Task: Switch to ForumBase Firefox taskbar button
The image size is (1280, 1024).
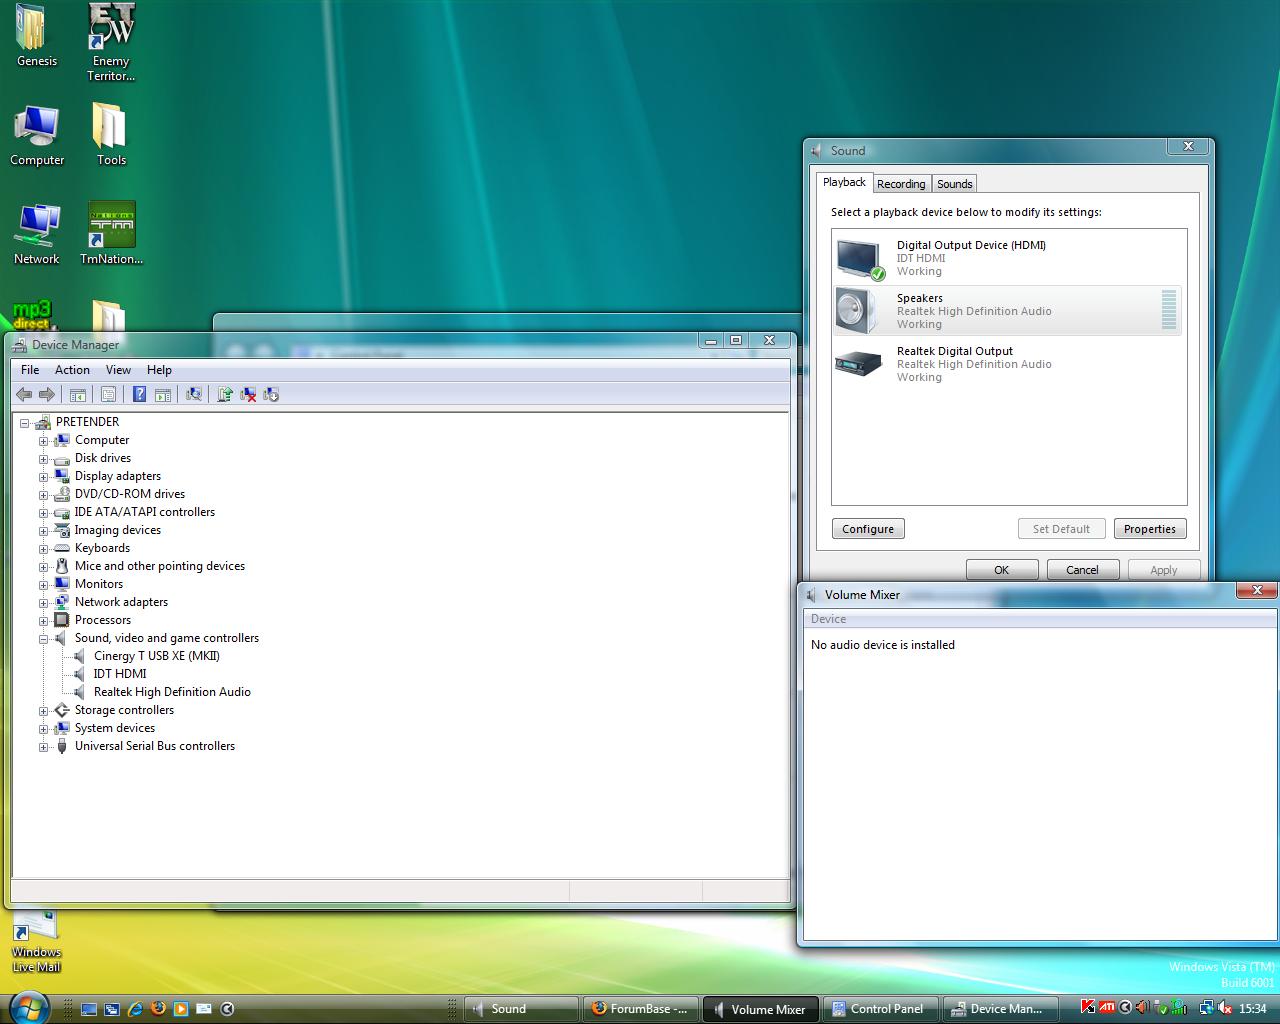Action: click(x=641, y=1009)
